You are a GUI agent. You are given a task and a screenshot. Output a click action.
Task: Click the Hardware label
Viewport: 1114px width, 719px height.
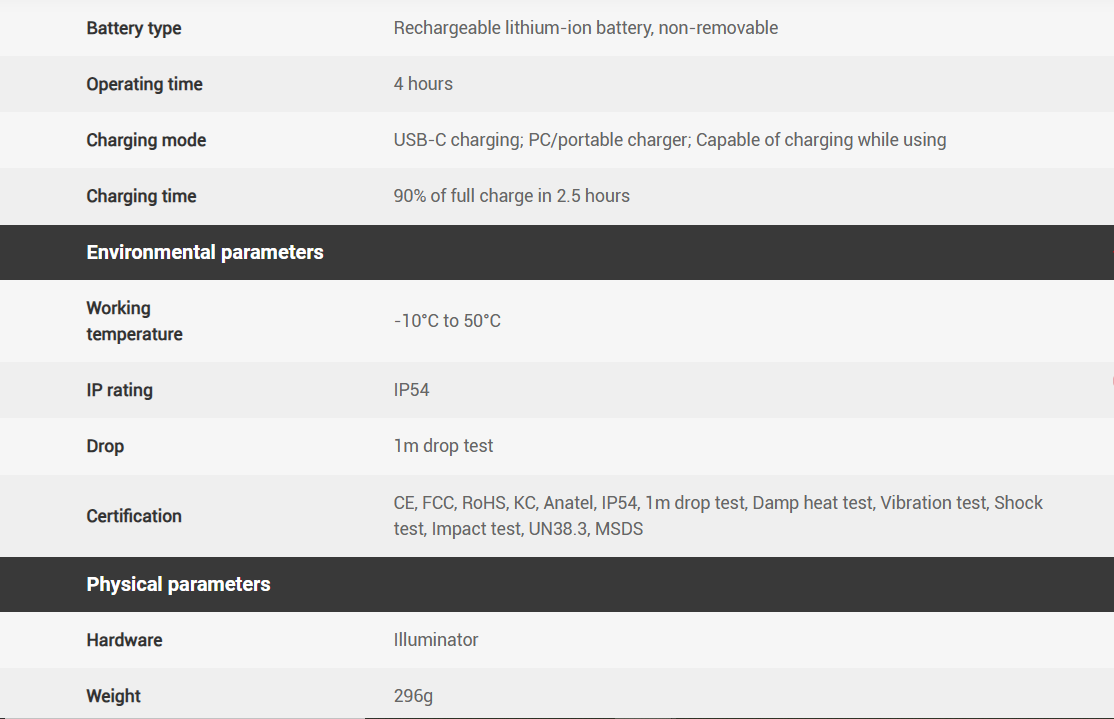pyautogui.click(x=124, y=640)
